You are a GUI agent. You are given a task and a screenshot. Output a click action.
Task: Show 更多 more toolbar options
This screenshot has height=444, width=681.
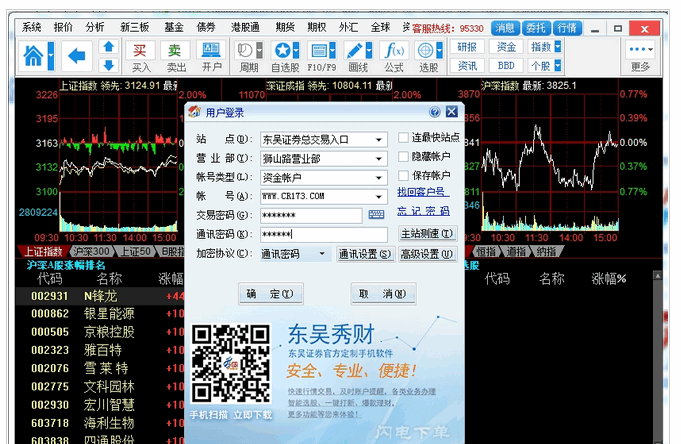(641, 56)
